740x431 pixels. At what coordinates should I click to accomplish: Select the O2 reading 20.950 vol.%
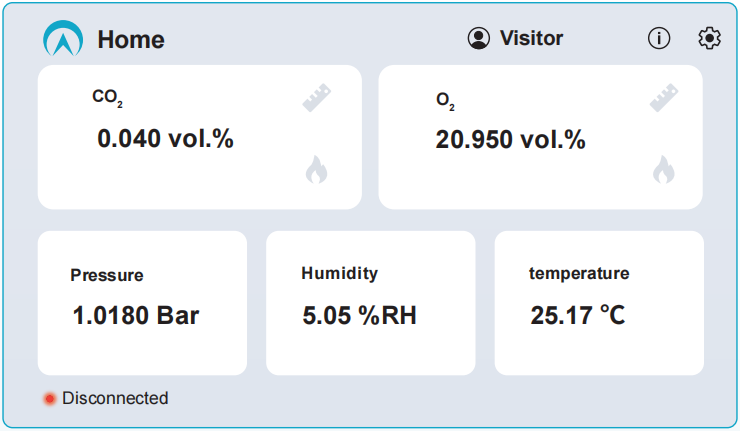[510, 140]
